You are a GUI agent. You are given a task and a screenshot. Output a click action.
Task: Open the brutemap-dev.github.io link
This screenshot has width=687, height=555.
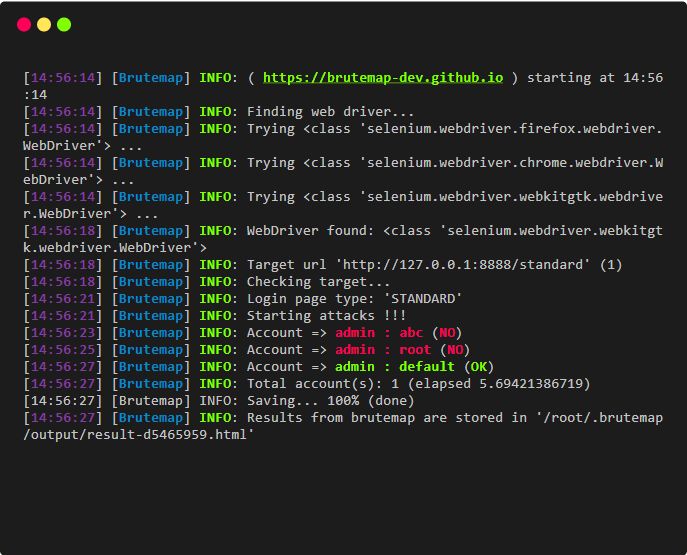(x=383, y=77)
